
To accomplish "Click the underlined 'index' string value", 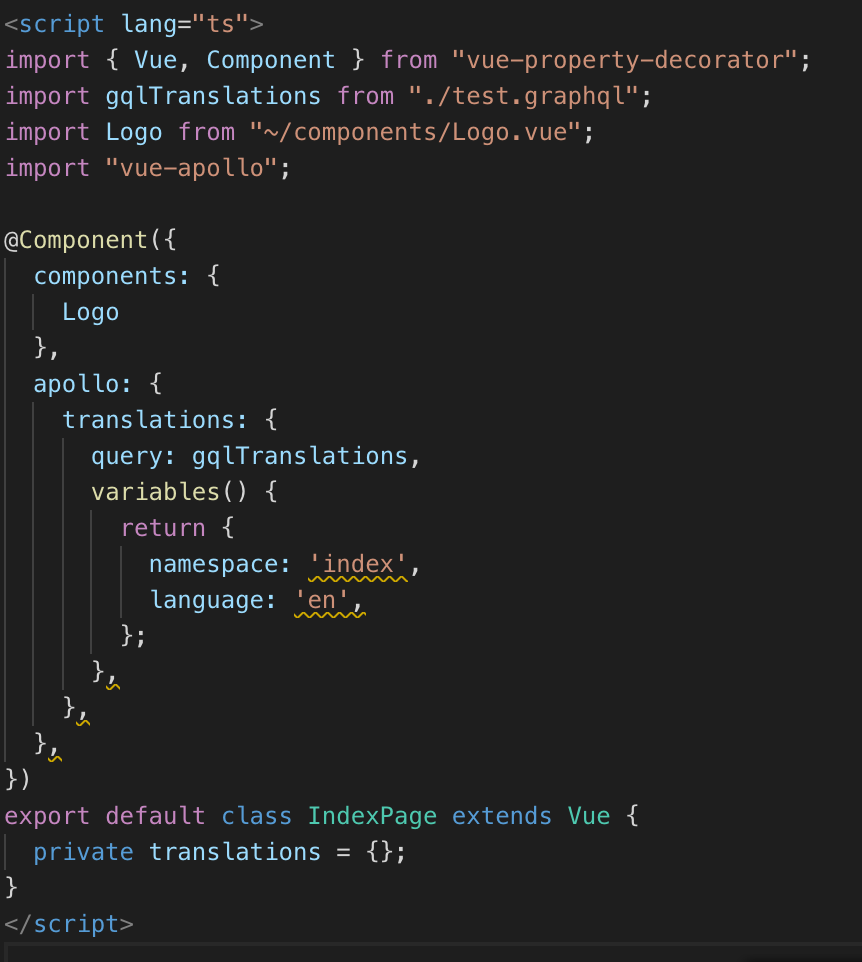I will tap(358, 564).
